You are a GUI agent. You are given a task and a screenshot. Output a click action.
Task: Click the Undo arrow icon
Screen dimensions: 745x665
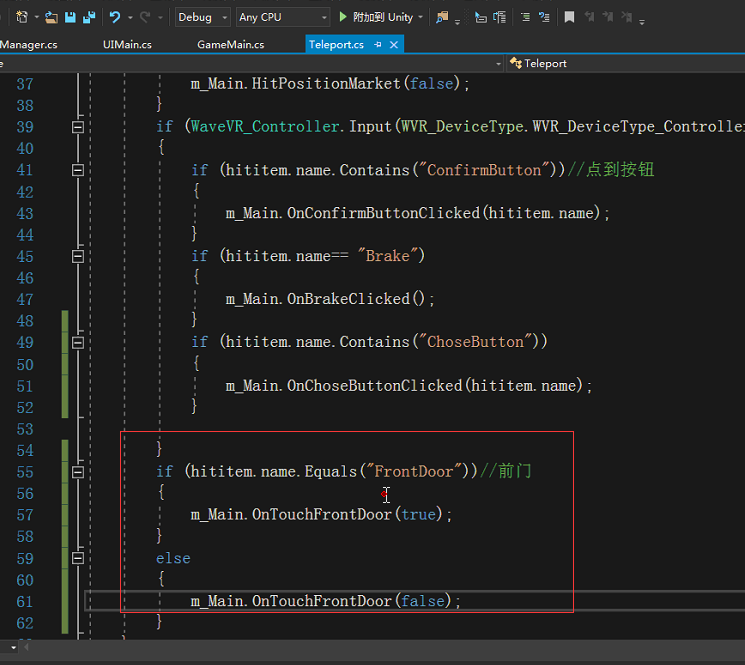tap(115, 18)
